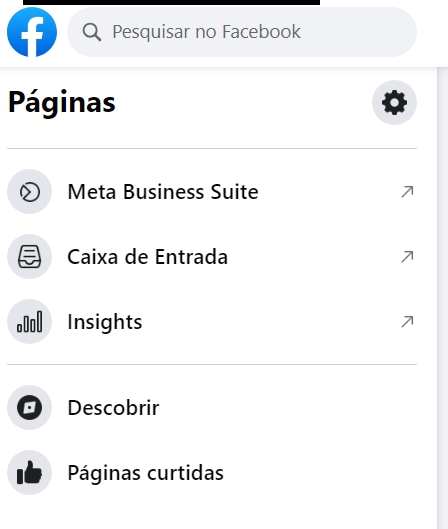This screenshot has height=529, width=448.
Task: Click the Meta Business Suite icon
Action: (29, 192)
